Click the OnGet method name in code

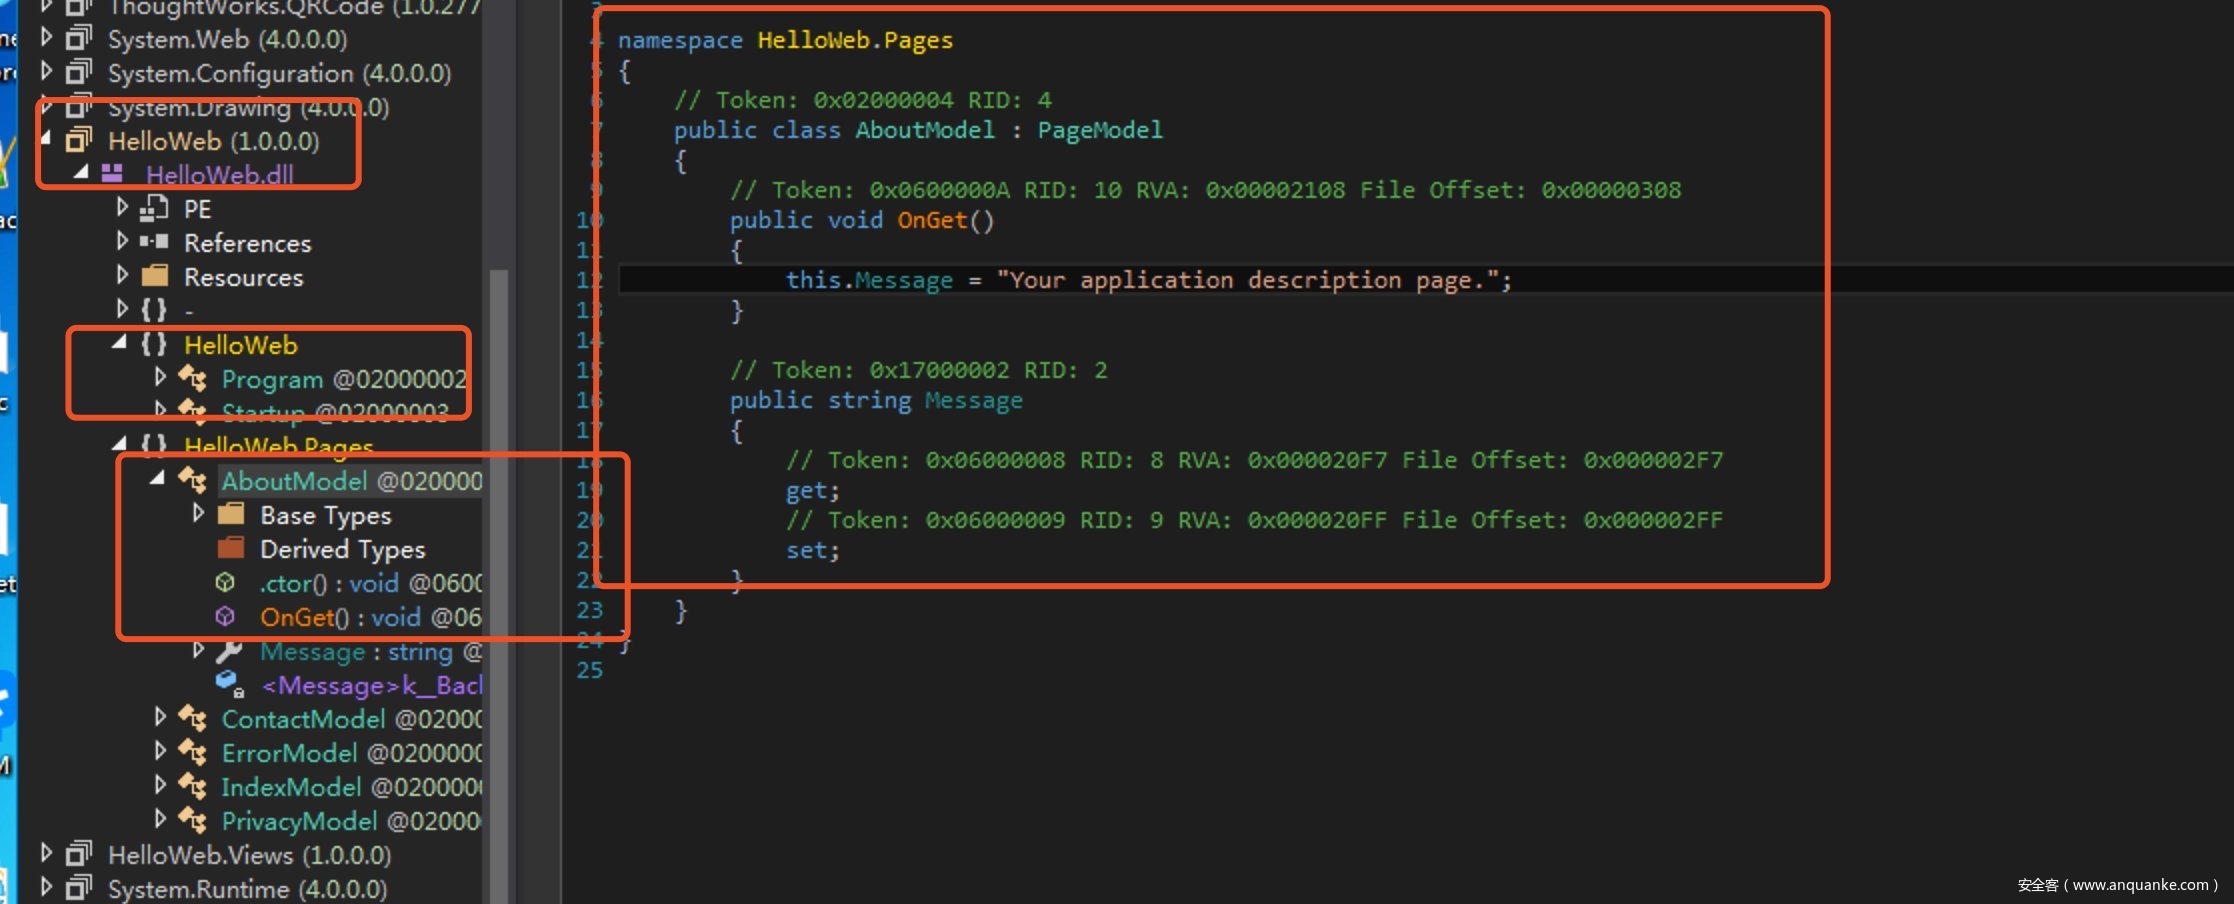point(931,220)
